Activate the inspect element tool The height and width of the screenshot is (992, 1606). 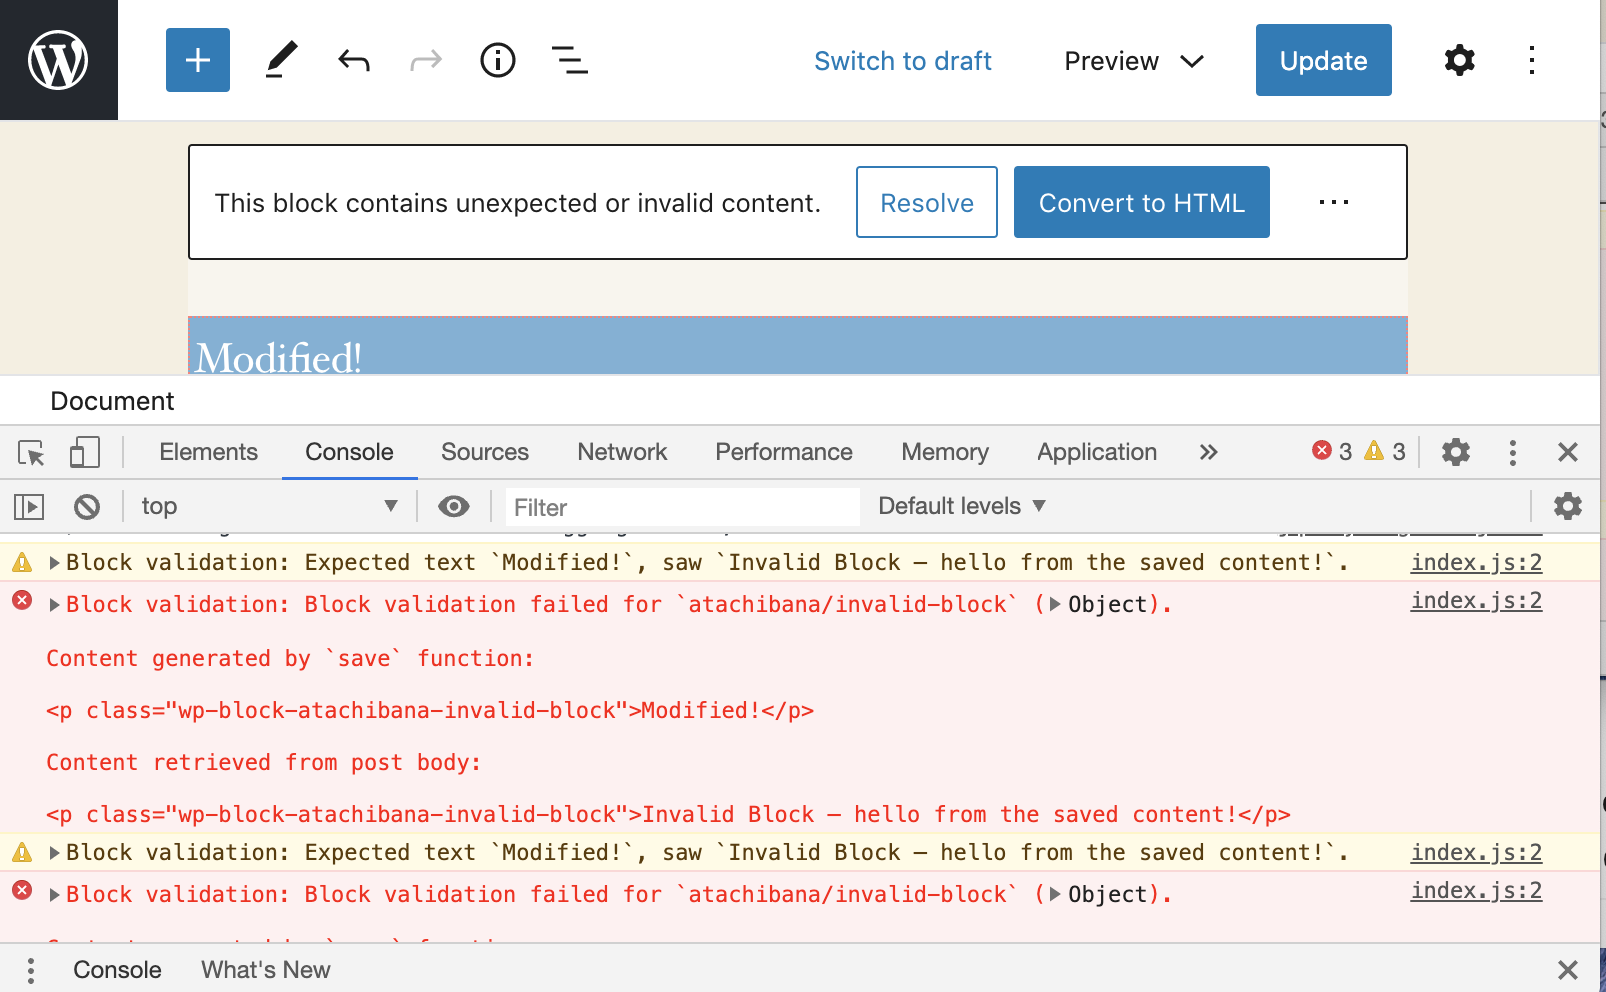pyautogui.click(x=30, y=452)
